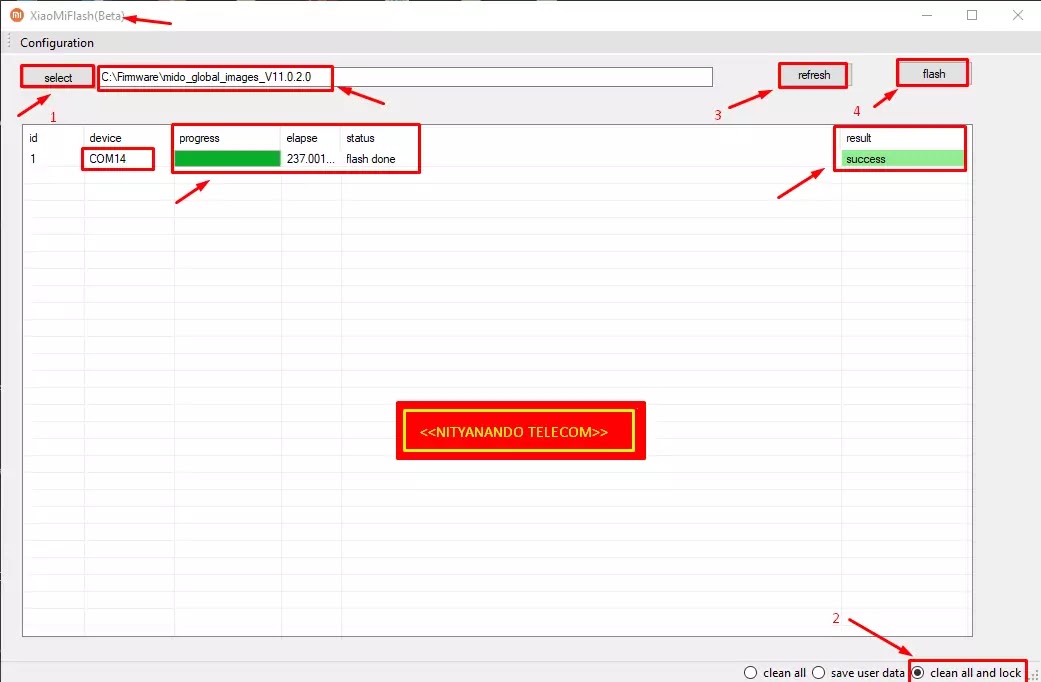This screenshot has height=682, width=1041.
Task: Click the success result cell
Action: point(902,159)
